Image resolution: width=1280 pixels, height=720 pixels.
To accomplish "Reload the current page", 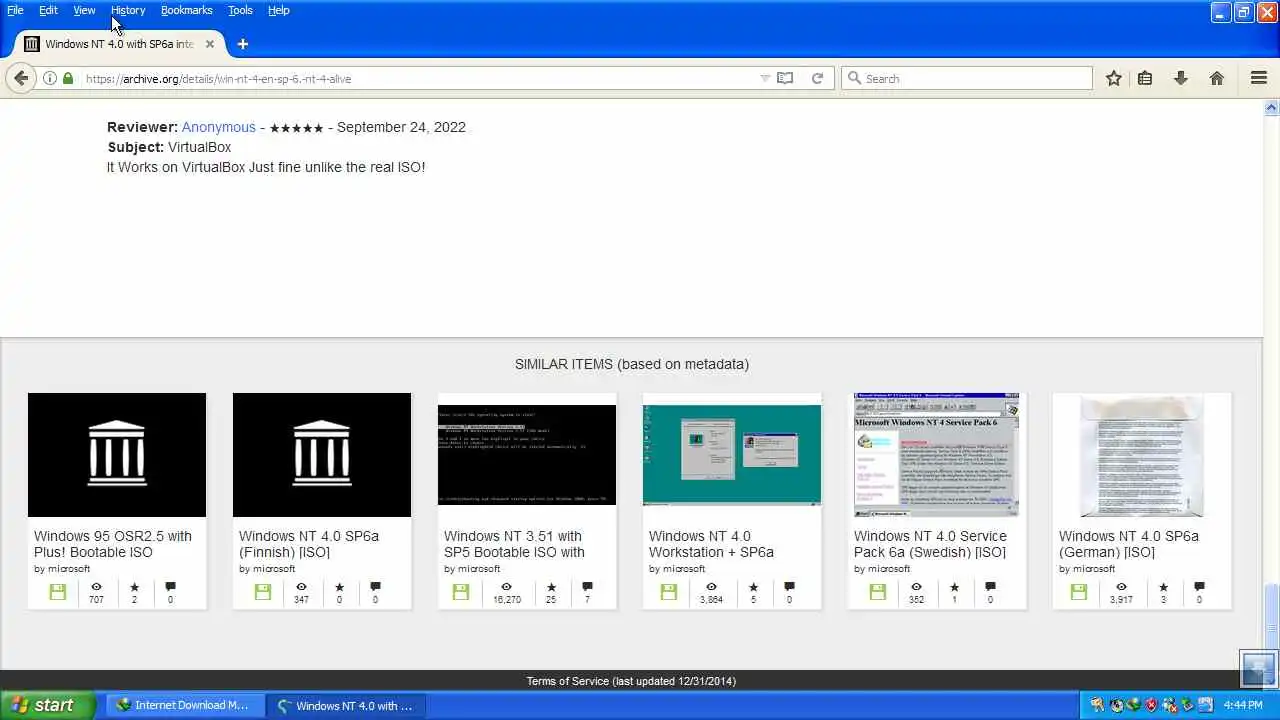I will [x=817, y=78].
